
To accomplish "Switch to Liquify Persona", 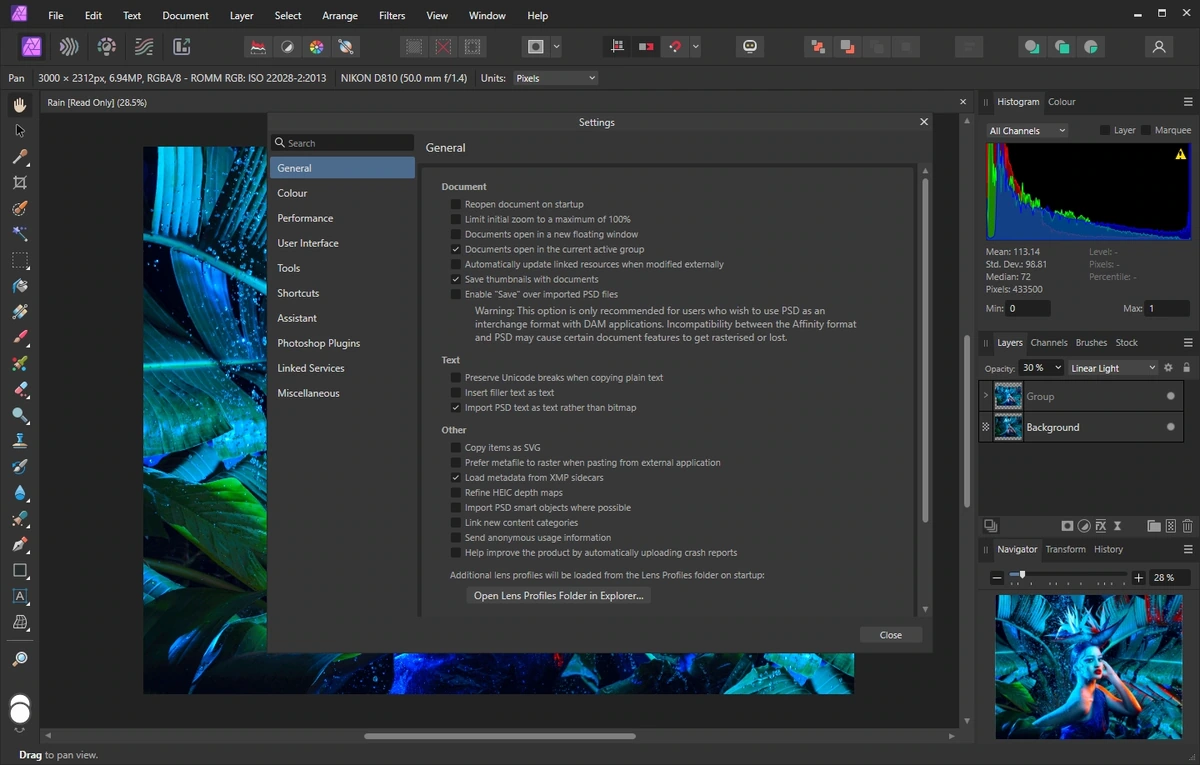I will tap(69, 46).
